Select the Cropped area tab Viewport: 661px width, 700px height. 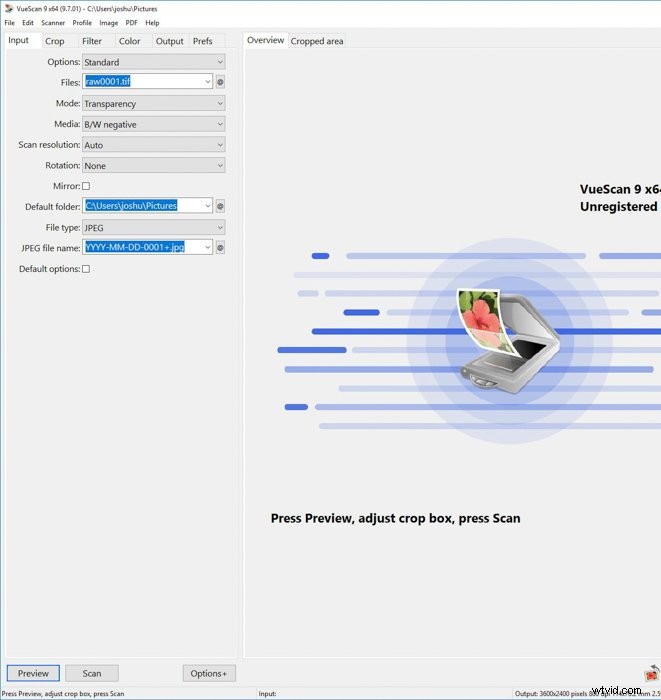(317, 41)
